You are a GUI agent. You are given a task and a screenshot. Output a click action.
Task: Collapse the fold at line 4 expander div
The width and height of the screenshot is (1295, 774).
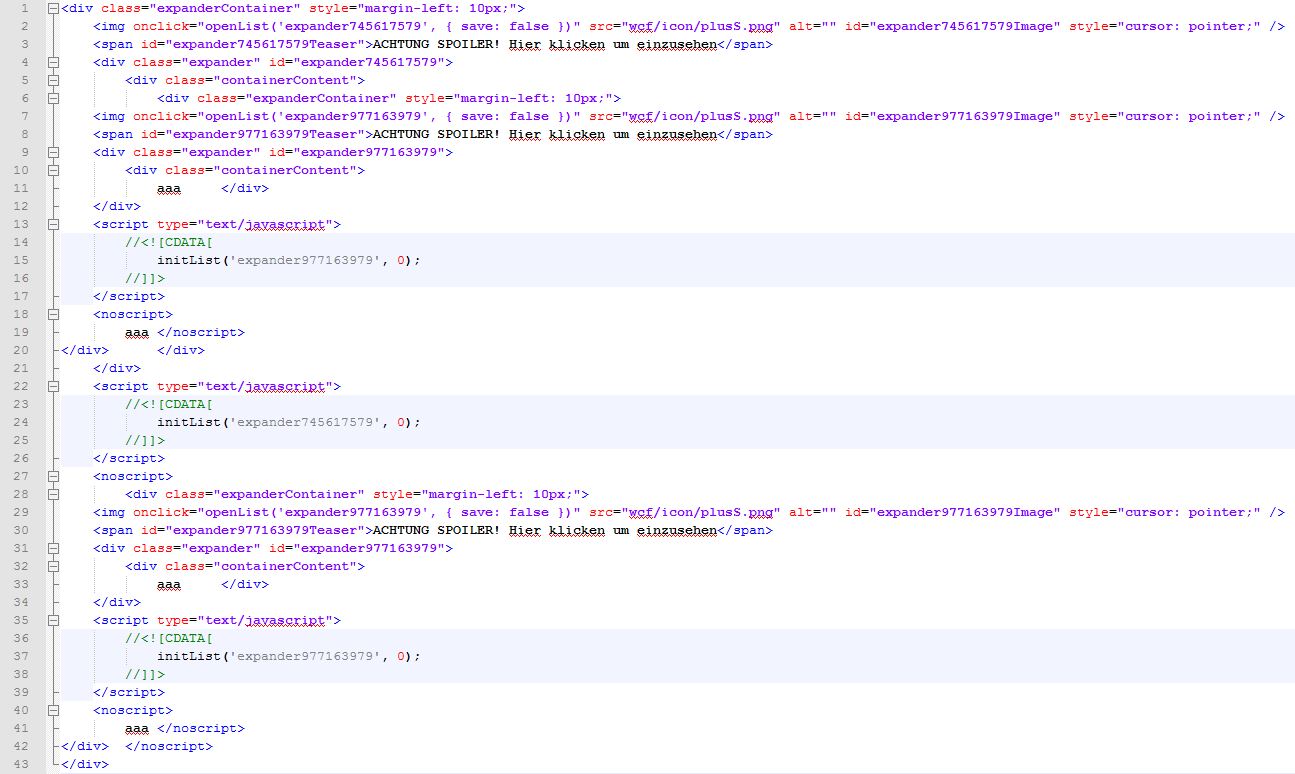(x=52, y=62)
